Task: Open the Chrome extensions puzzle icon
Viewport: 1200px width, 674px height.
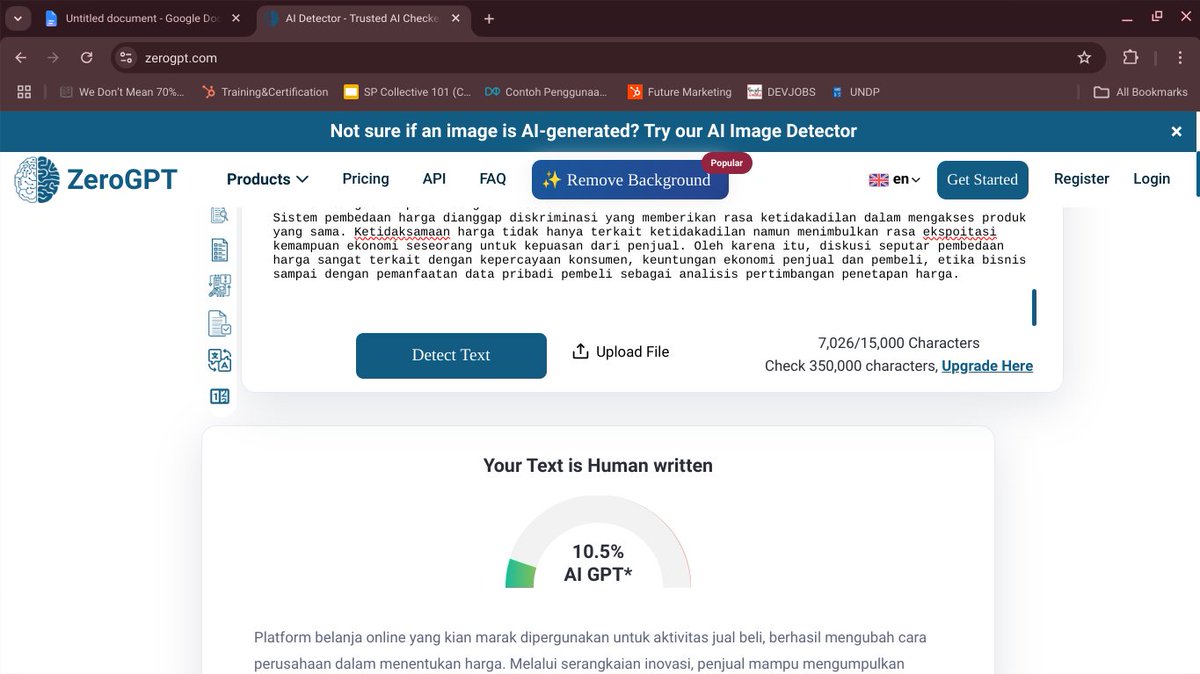Action: 1131,58
